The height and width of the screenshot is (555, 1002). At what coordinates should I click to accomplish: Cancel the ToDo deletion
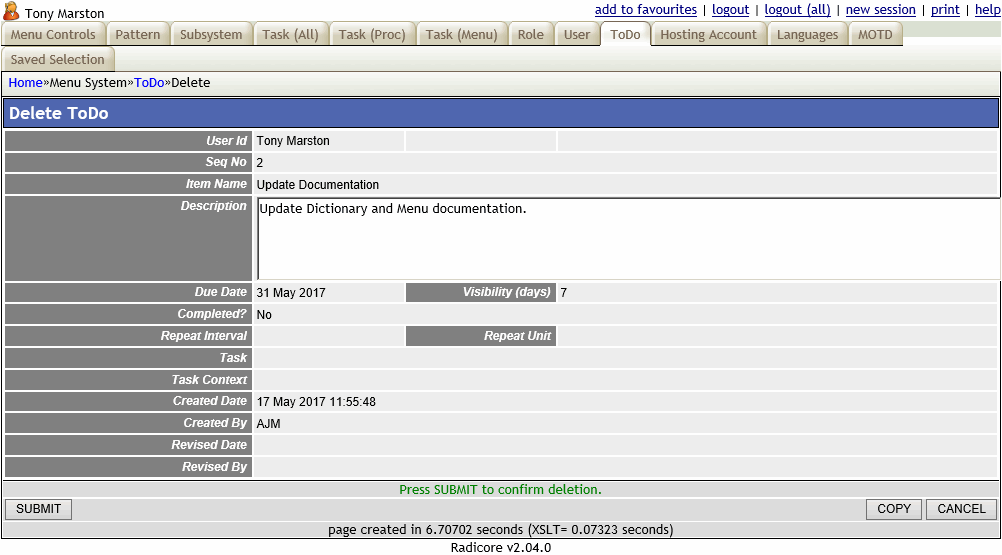[961, 509]
